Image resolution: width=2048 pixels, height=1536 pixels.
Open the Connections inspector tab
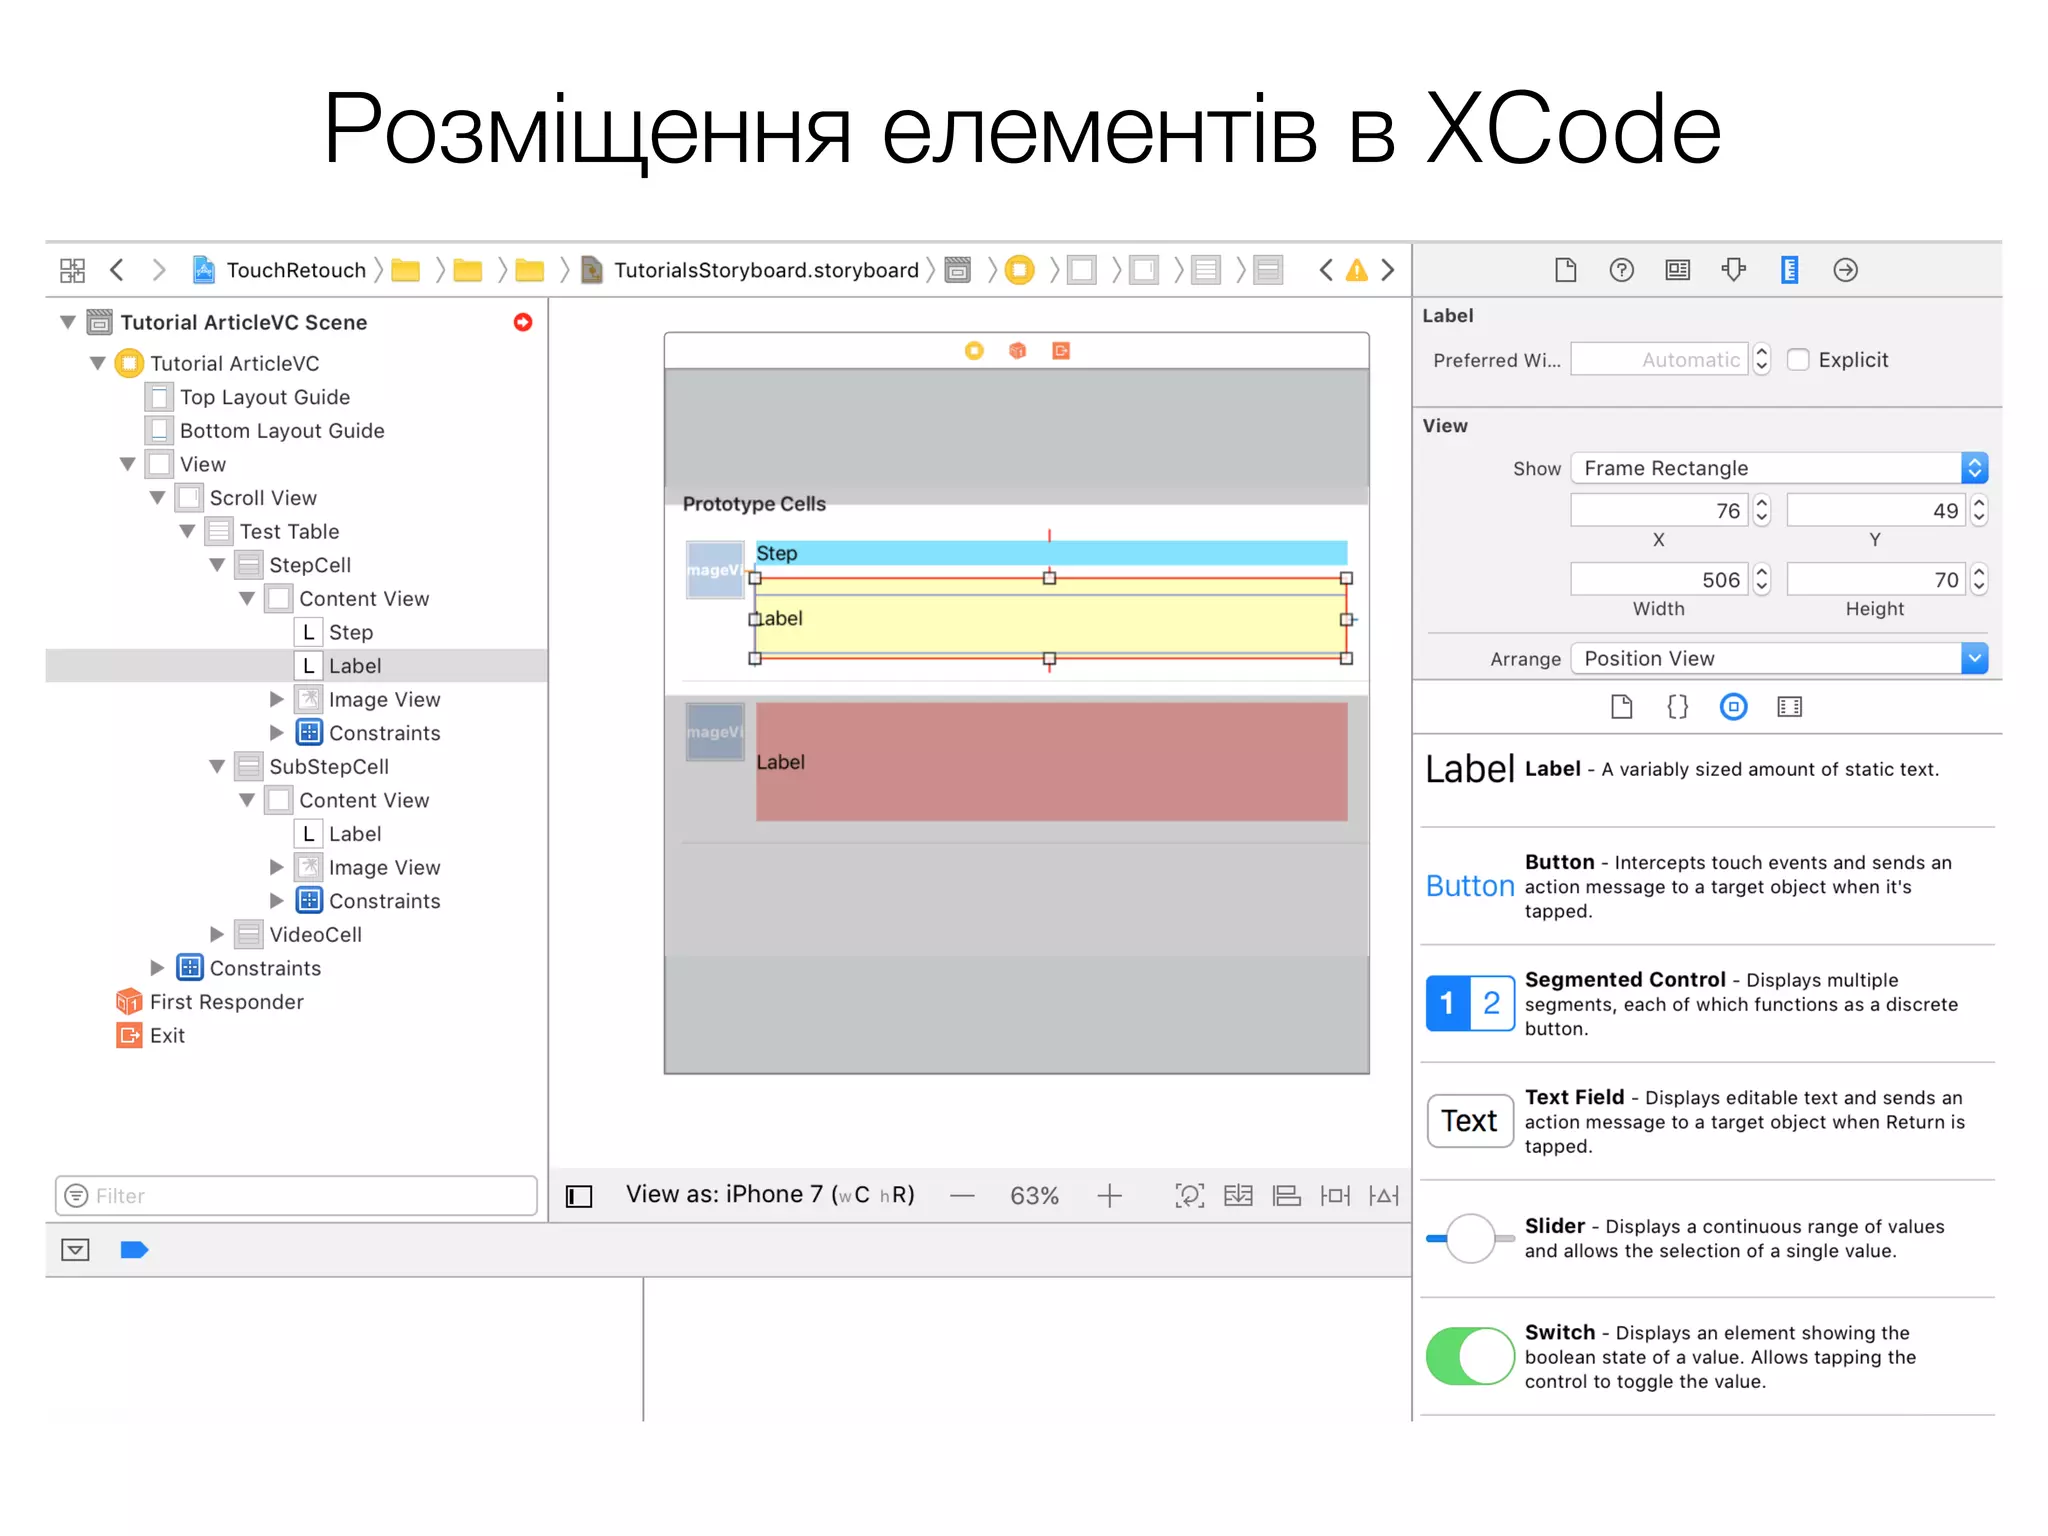click(1846, 270)
